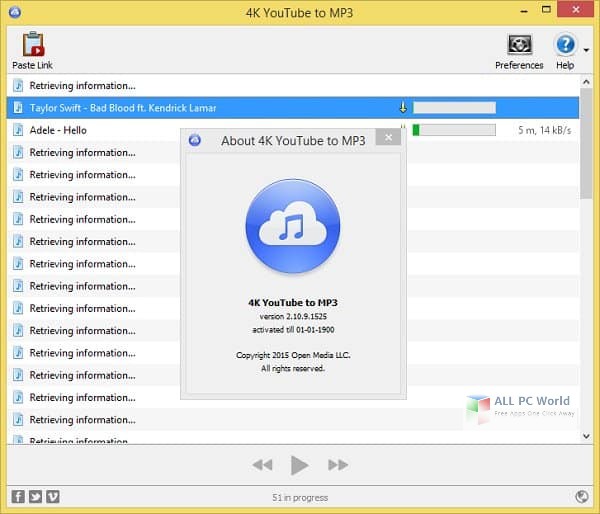This screenshot has height=514, width=600.
Task: Minimize the 4K YouTube to MP3 window
Action: [524, 11]
